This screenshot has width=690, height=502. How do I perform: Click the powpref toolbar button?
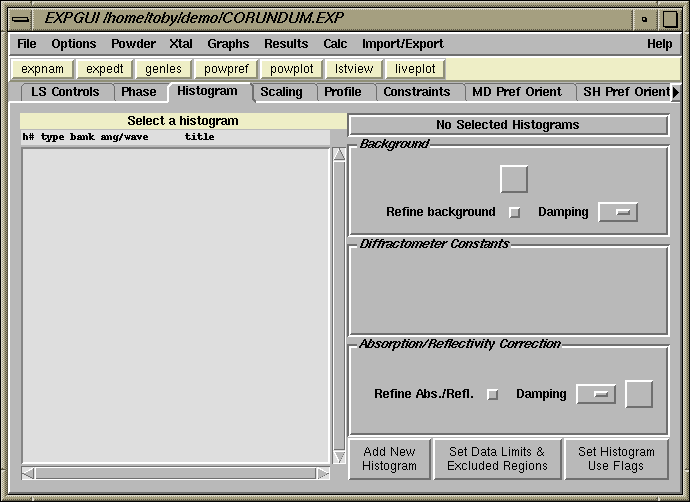click(x=226, y=69)
